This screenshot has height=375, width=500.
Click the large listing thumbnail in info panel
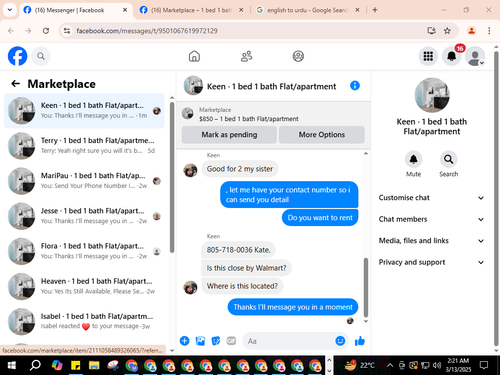pos(432,95)
